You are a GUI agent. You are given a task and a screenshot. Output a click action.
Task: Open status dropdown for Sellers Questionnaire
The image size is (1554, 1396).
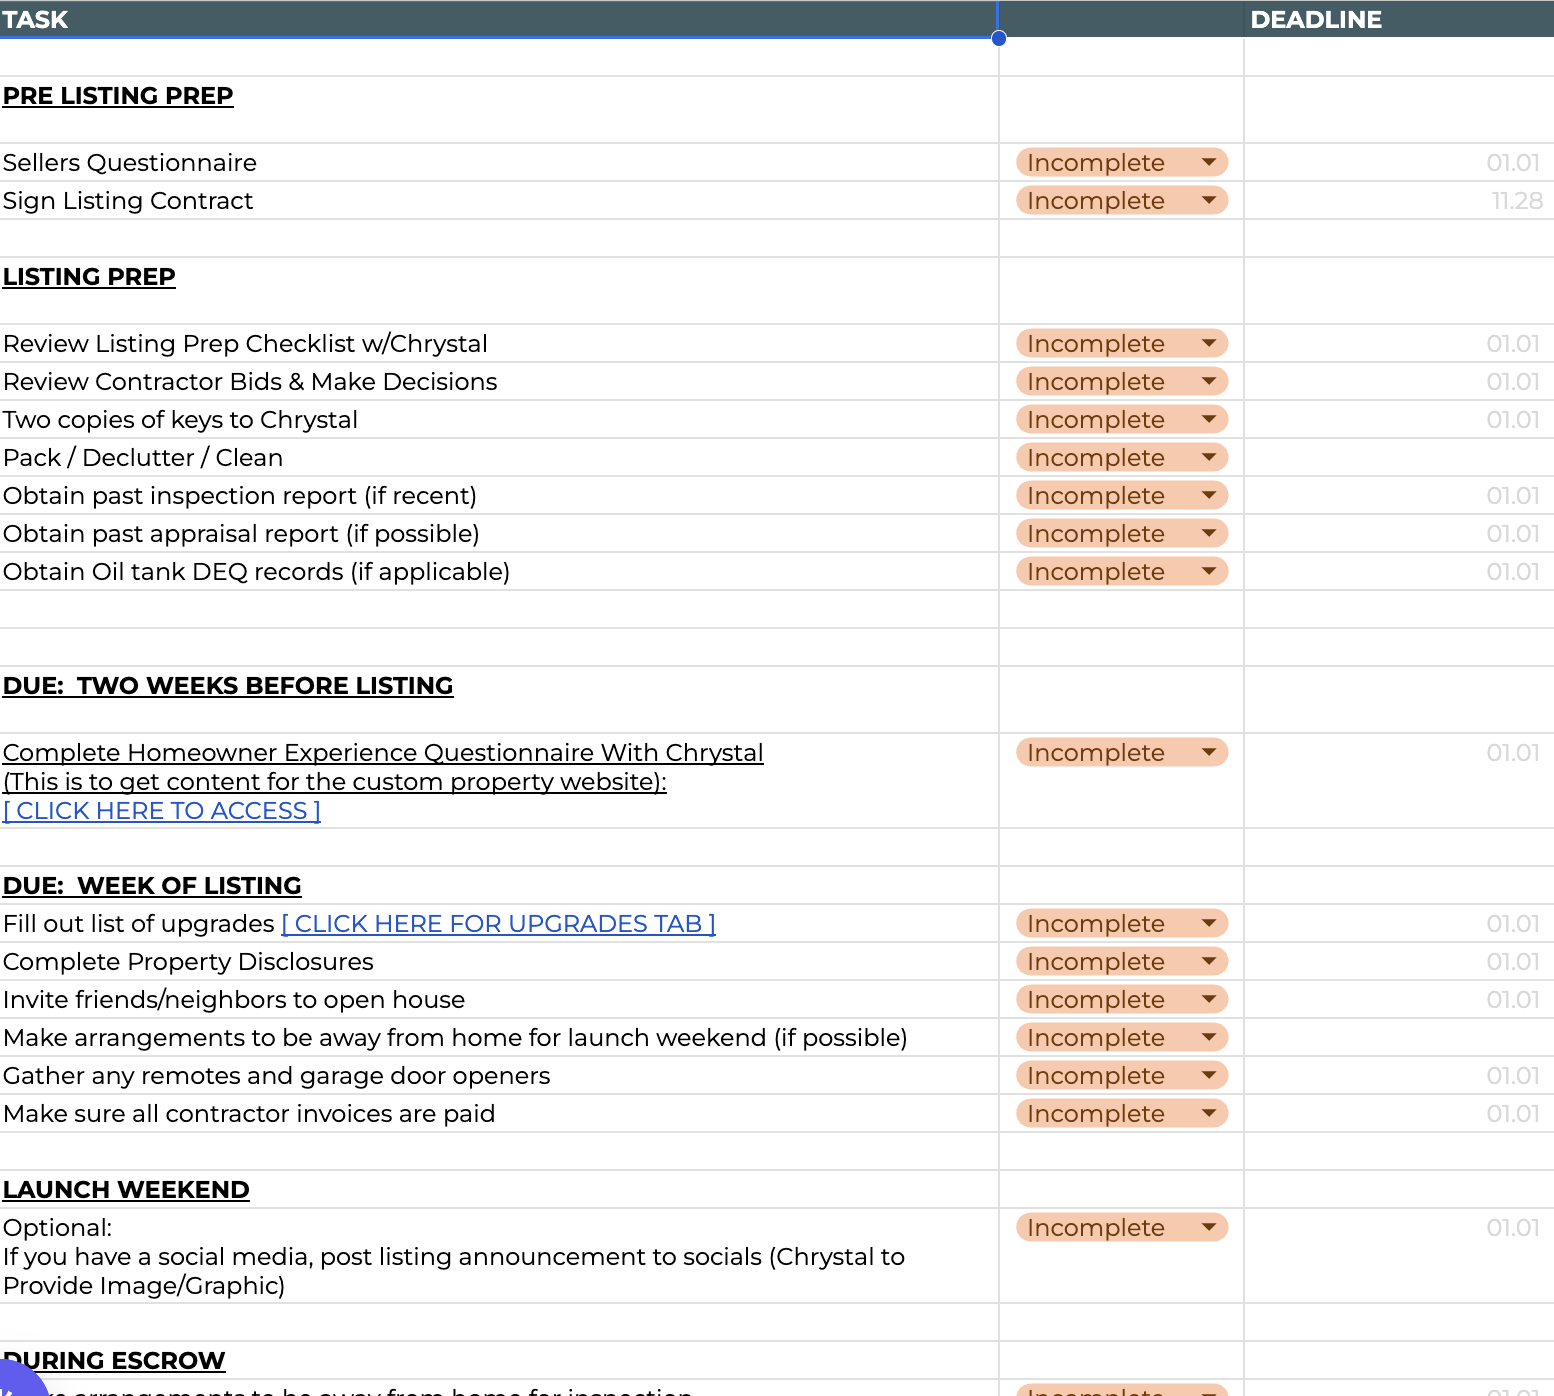point(1121,162)
